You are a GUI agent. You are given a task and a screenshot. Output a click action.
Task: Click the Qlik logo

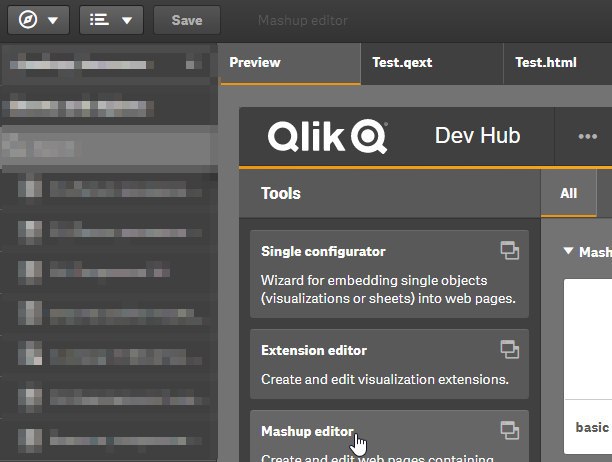328,136
